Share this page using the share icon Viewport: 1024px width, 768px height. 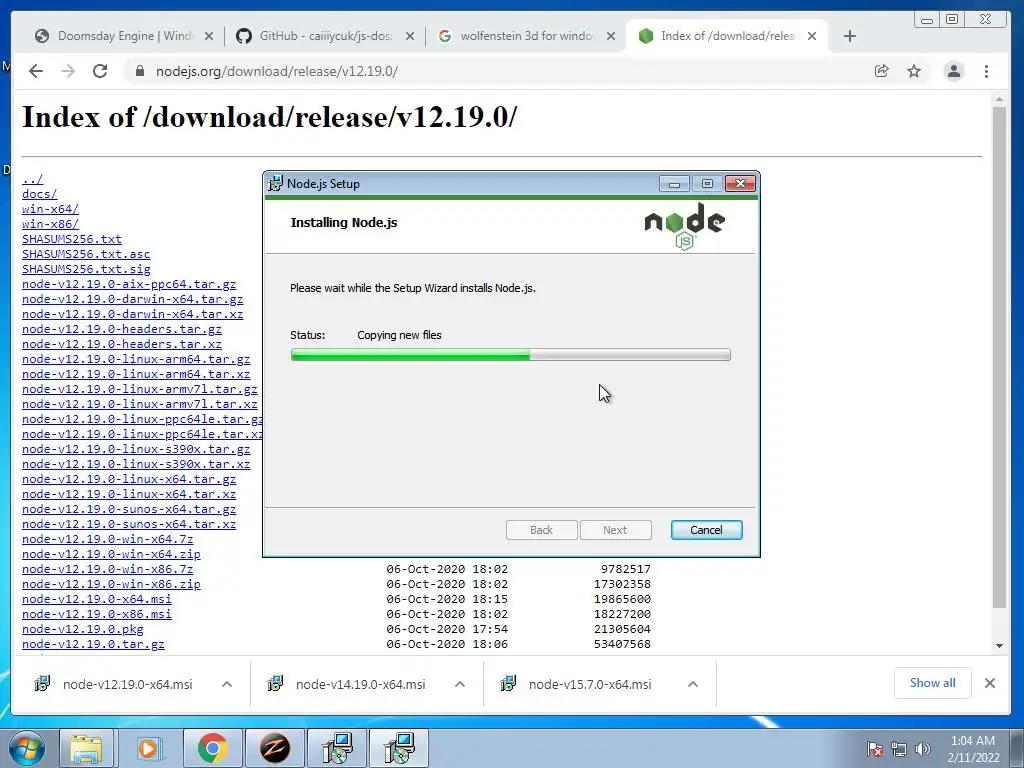coord(882,71)
